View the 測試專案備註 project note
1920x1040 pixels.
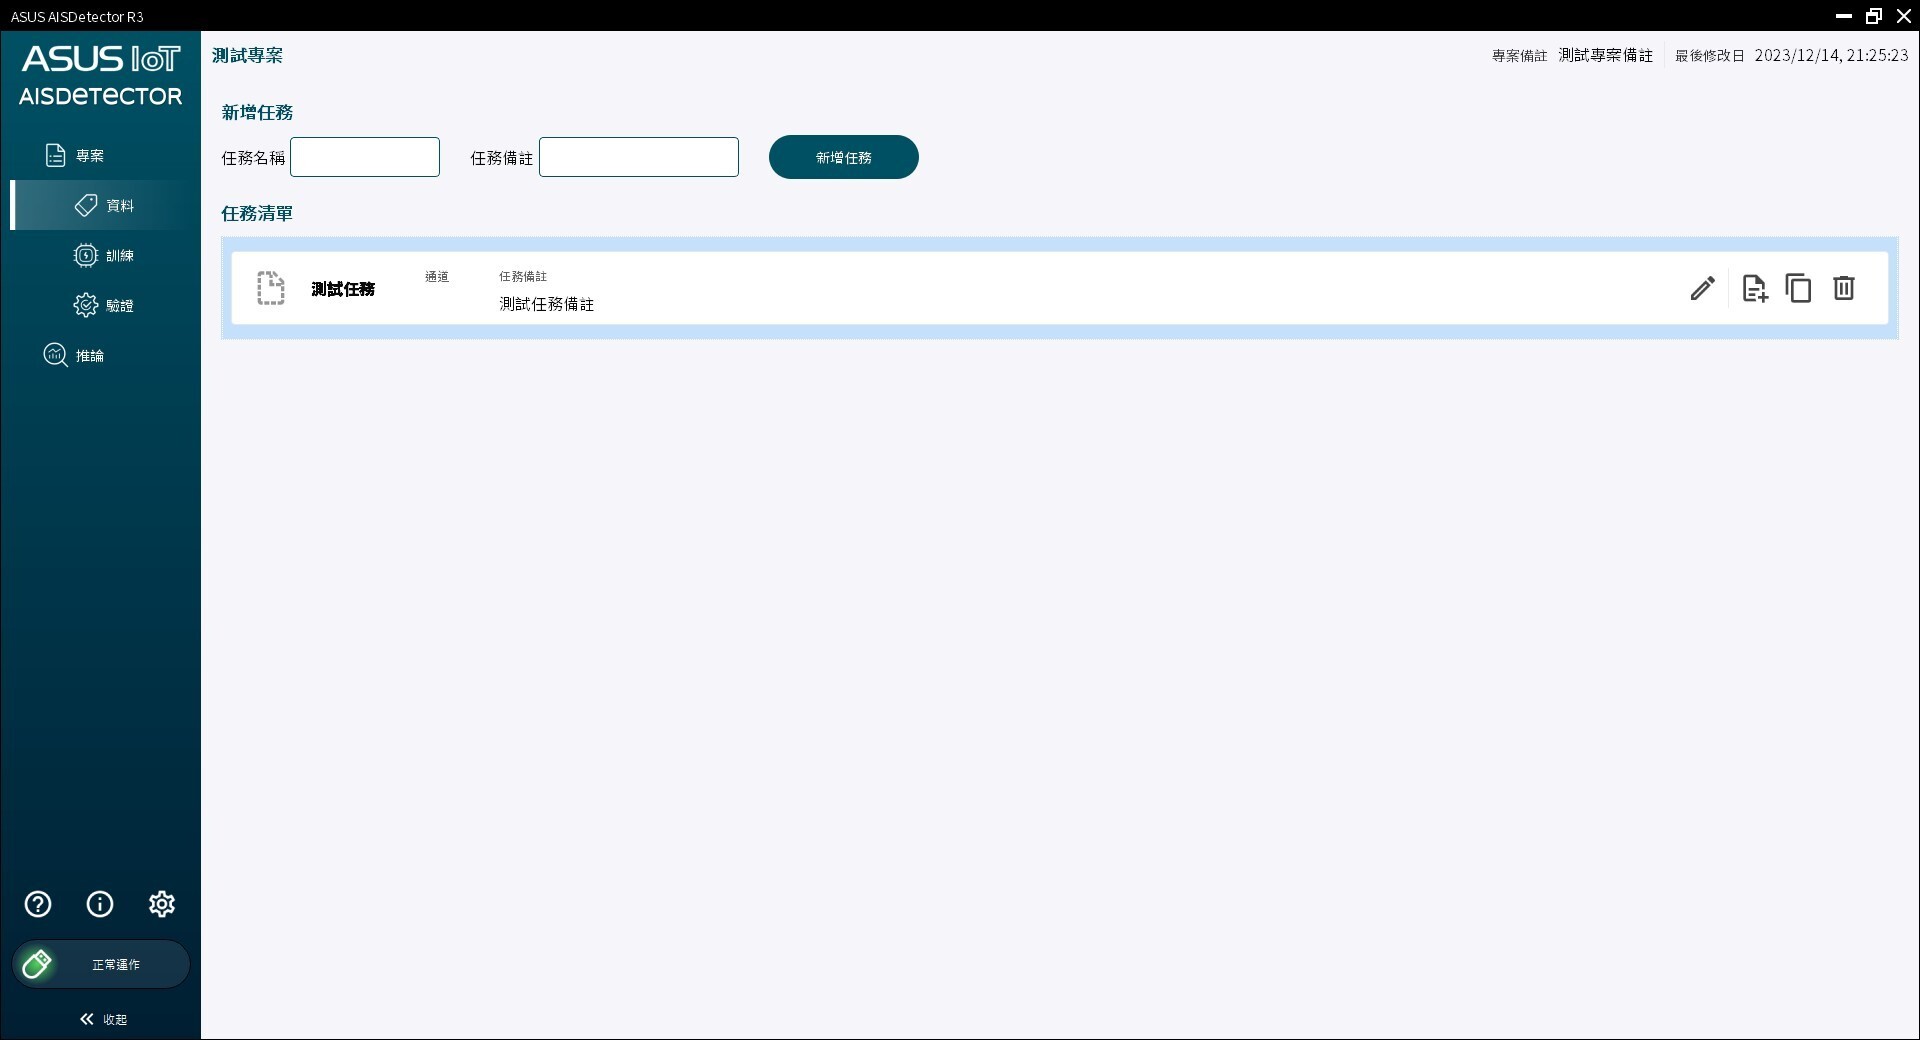click(1604, 55)
